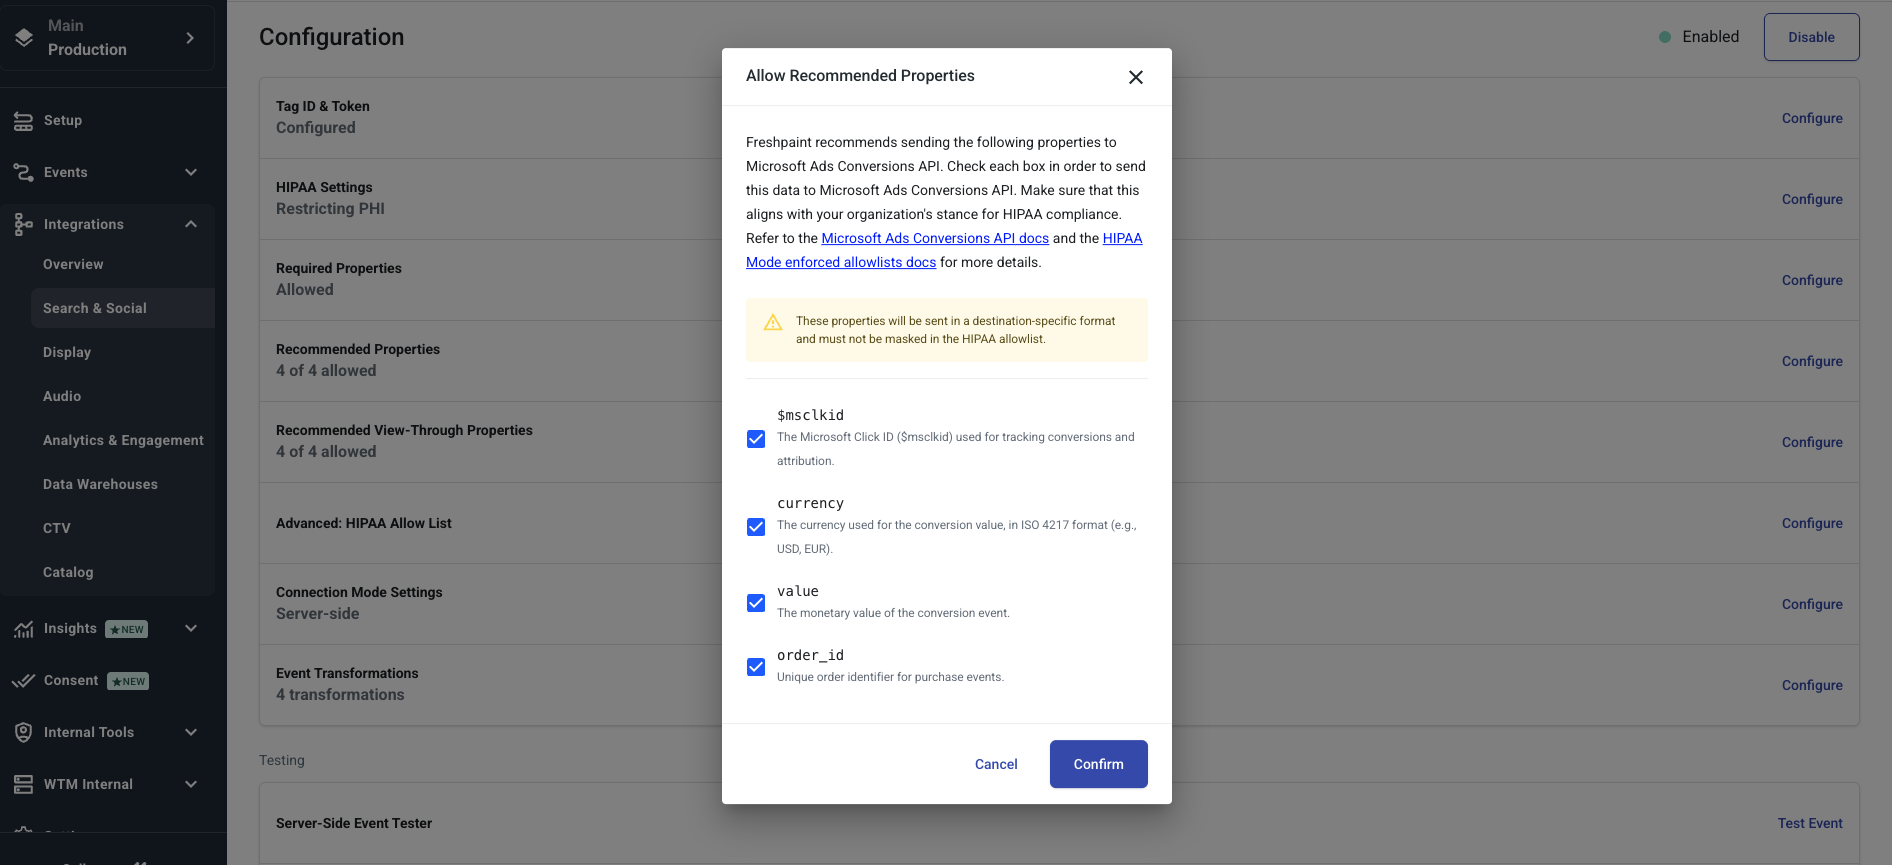Click the Integrations icon in sidebar
Screen dimensions: 1892x865
click(23, 225)
